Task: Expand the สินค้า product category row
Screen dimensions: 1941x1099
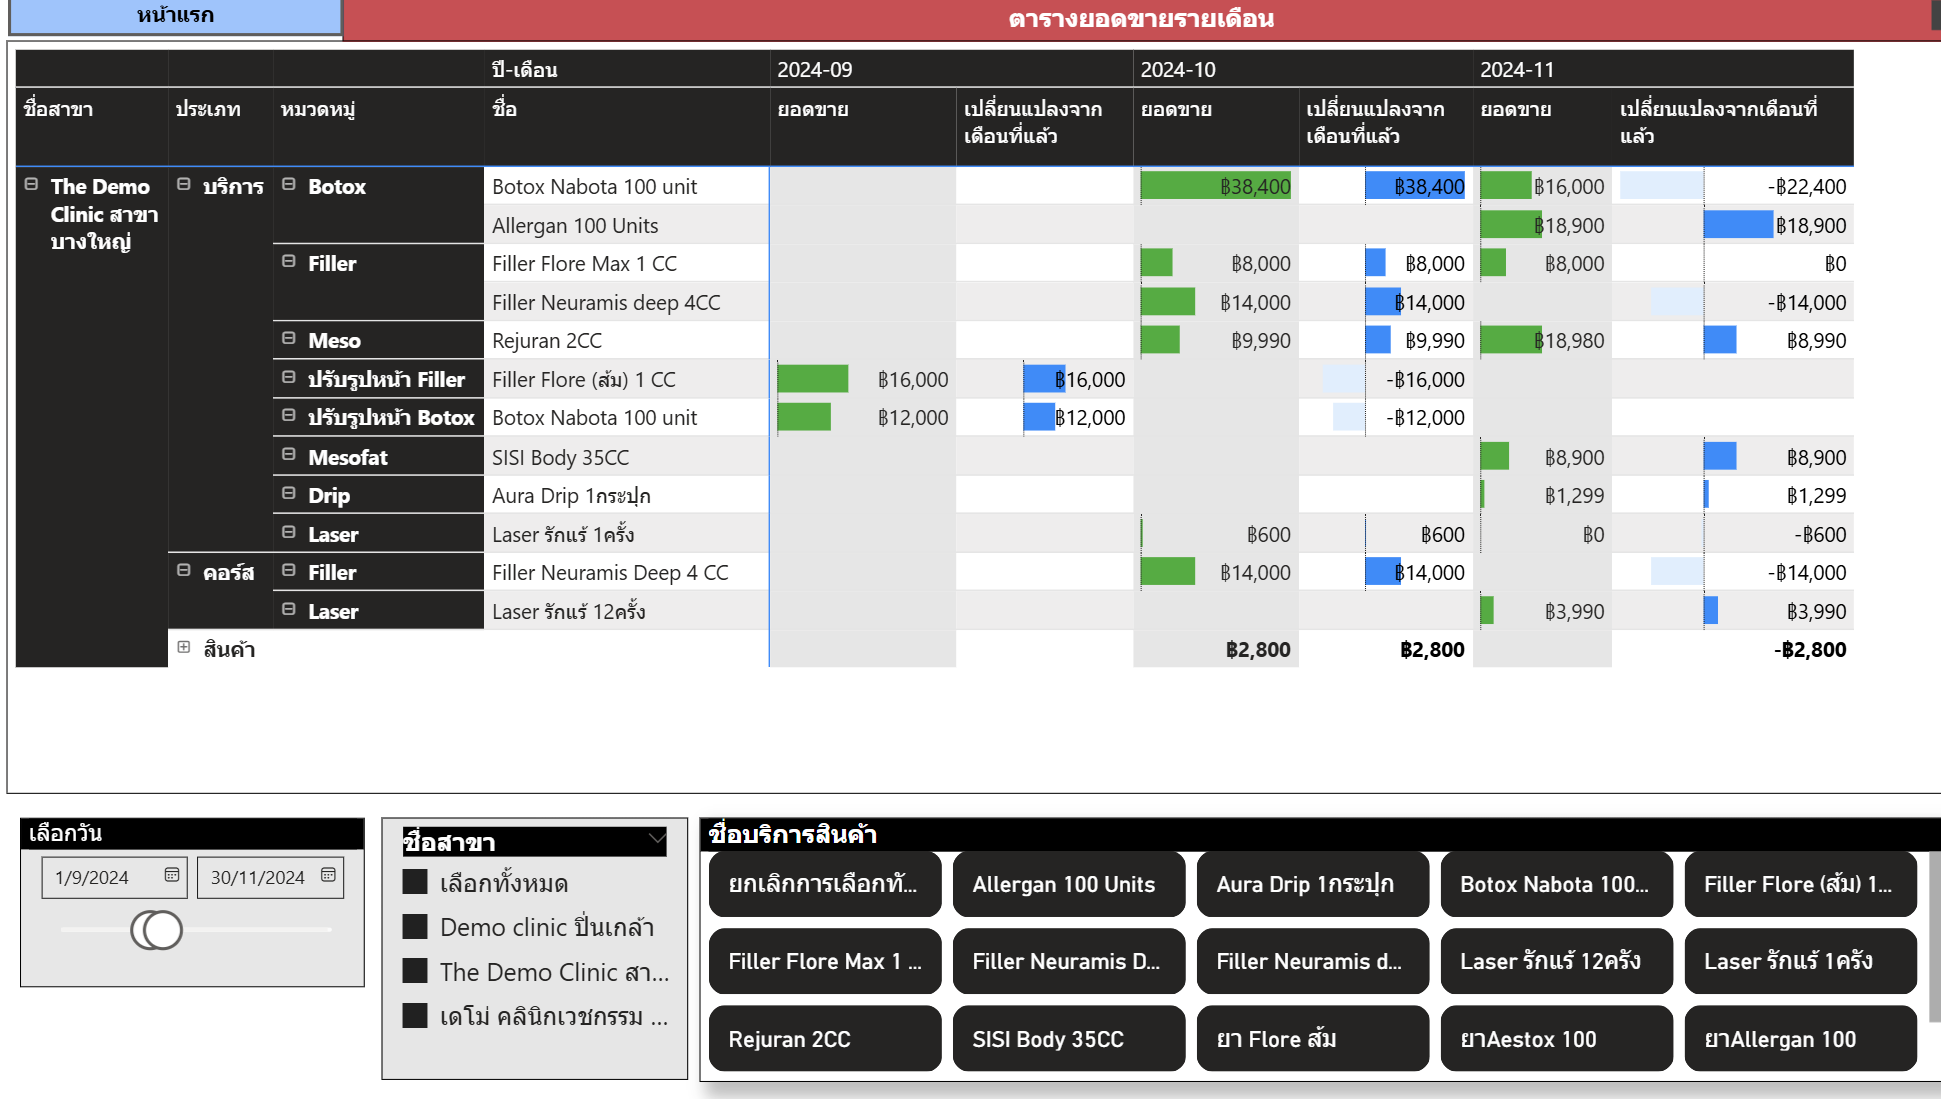Action: pyautogui.click(x=184, y=649)
